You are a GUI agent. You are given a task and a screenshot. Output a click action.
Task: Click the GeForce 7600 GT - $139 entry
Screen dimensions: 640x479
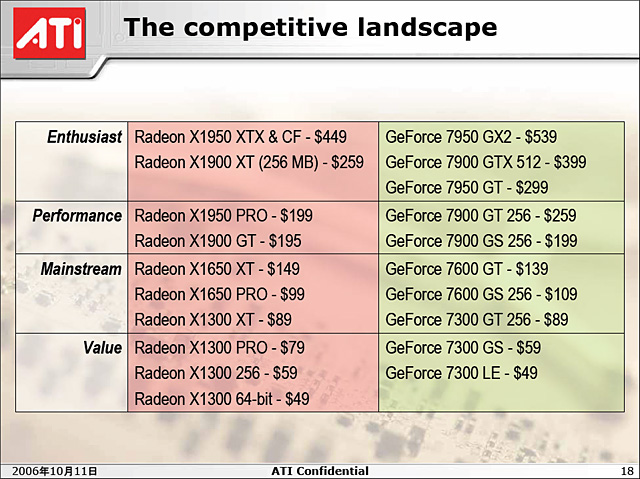click(x=468, y=268)
